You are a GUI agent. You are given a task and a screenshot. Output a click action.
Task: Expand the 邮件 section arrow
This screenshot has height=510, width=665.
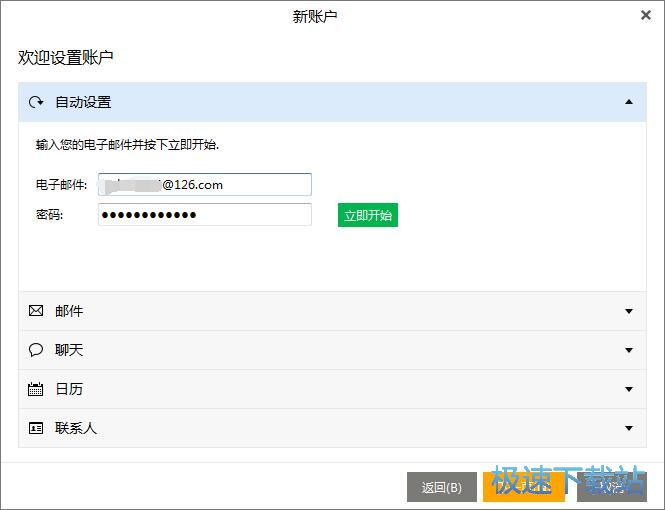629,311
